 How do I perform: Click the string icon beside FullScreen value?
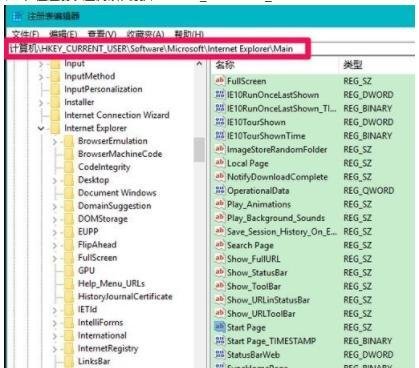click(x=220, y=80)
